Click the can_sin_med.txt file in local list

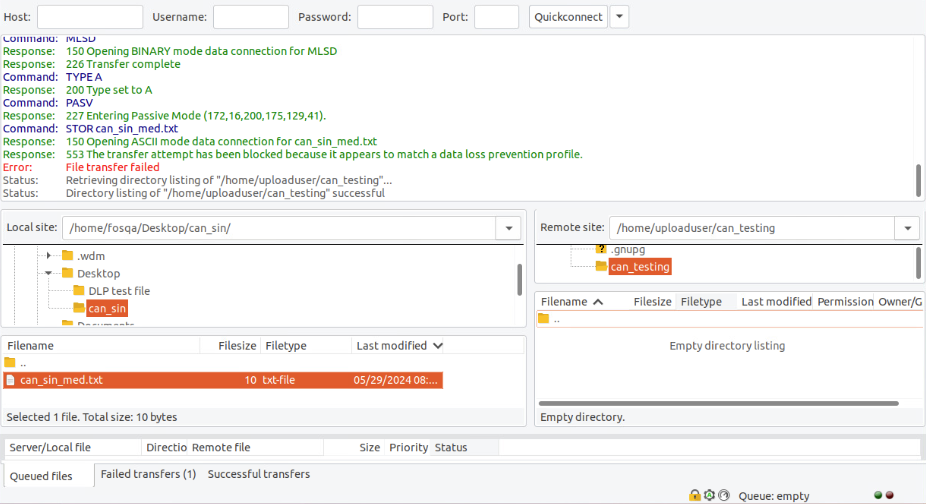tap(61, 380)
